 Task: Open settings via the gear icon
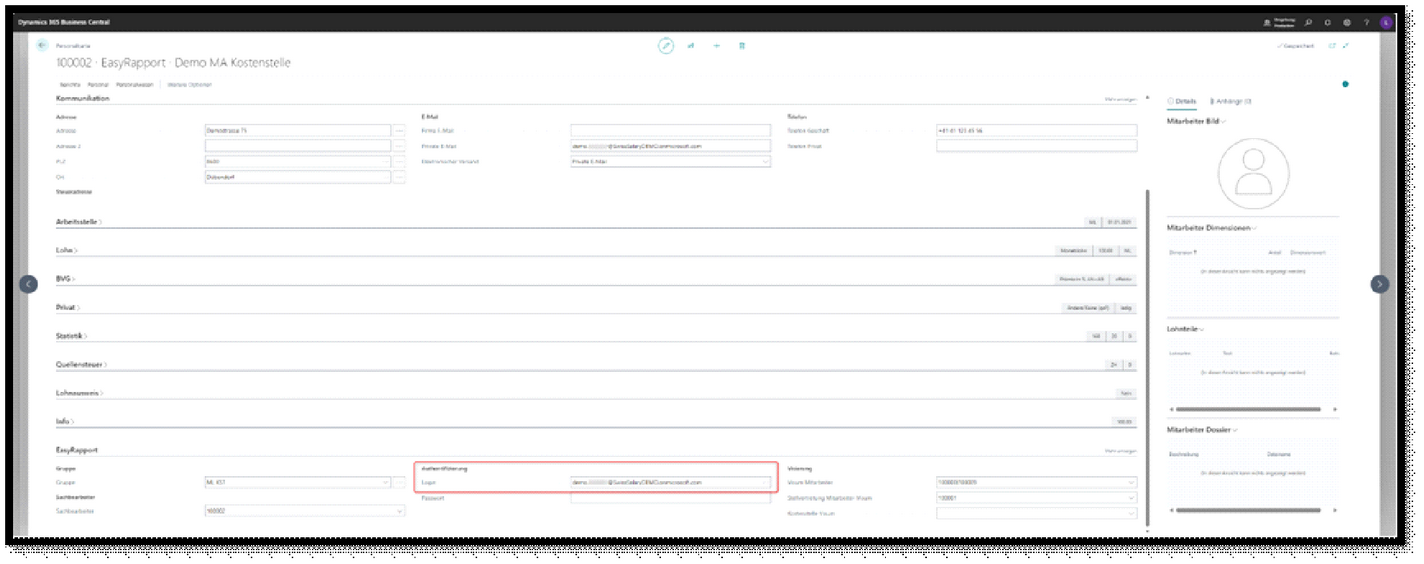point(1347,22)
